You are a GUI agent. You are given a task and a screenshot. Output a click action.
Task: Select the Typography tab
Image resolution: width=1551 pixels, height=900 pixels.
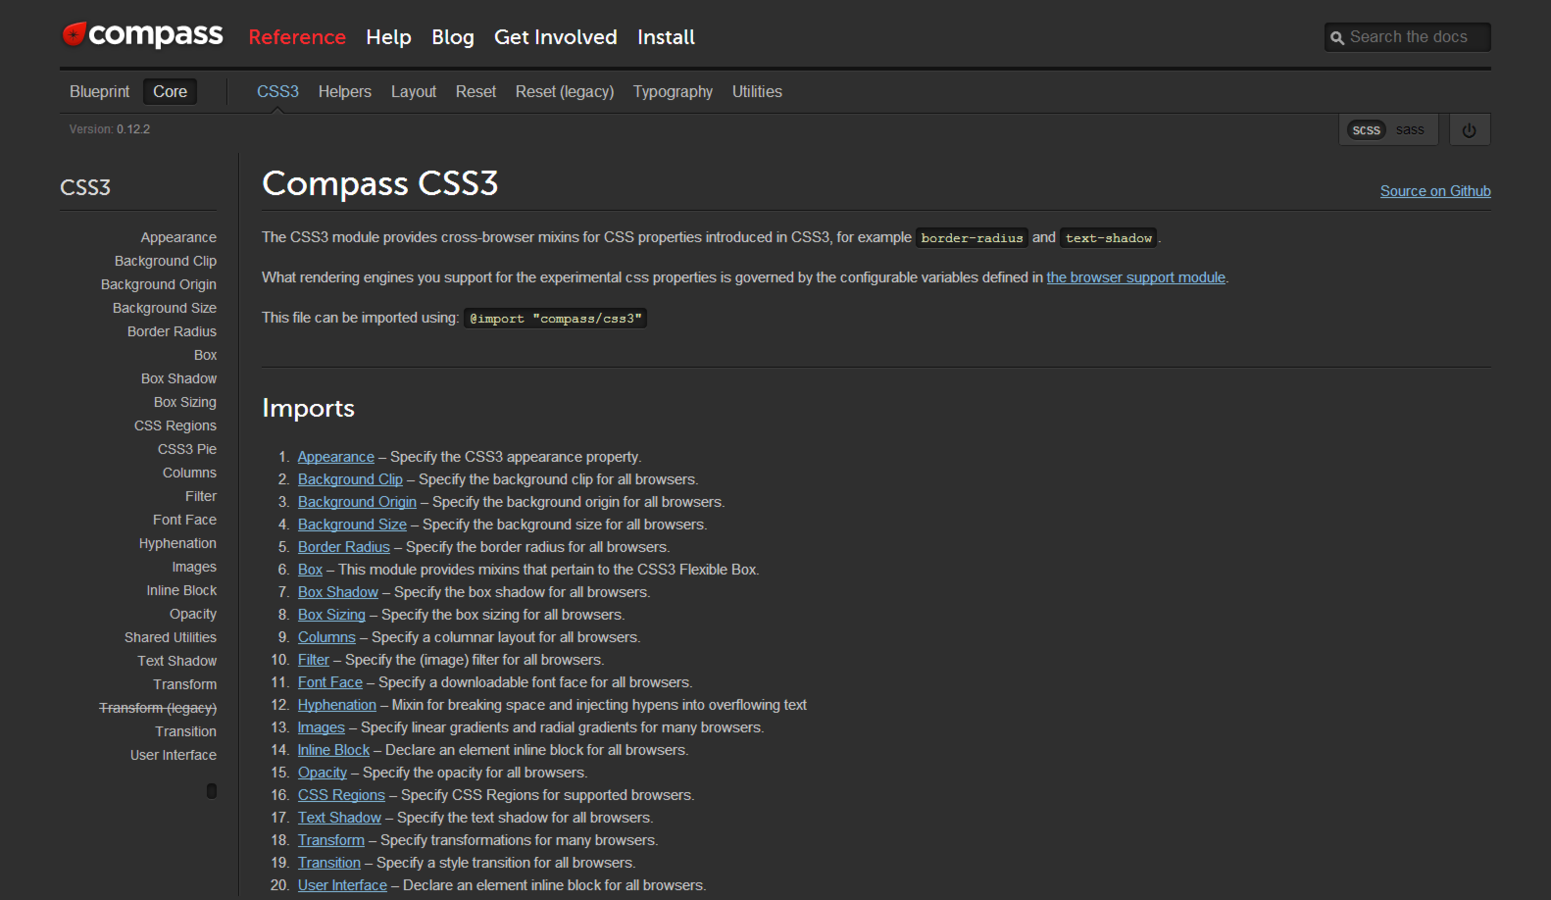pos(673,92)
